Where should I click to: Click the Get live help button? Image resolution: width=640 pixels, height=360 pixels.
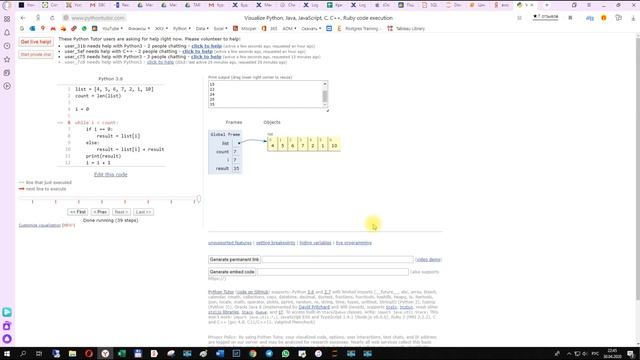point(36,42)
